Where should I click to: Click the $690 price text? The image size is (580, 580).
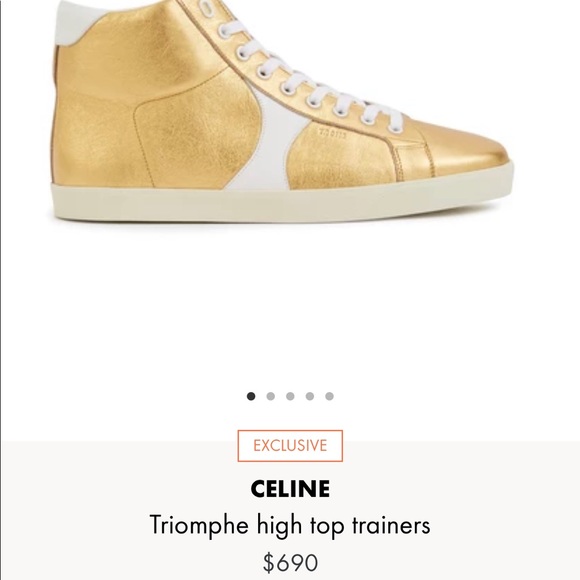point(290,563)
